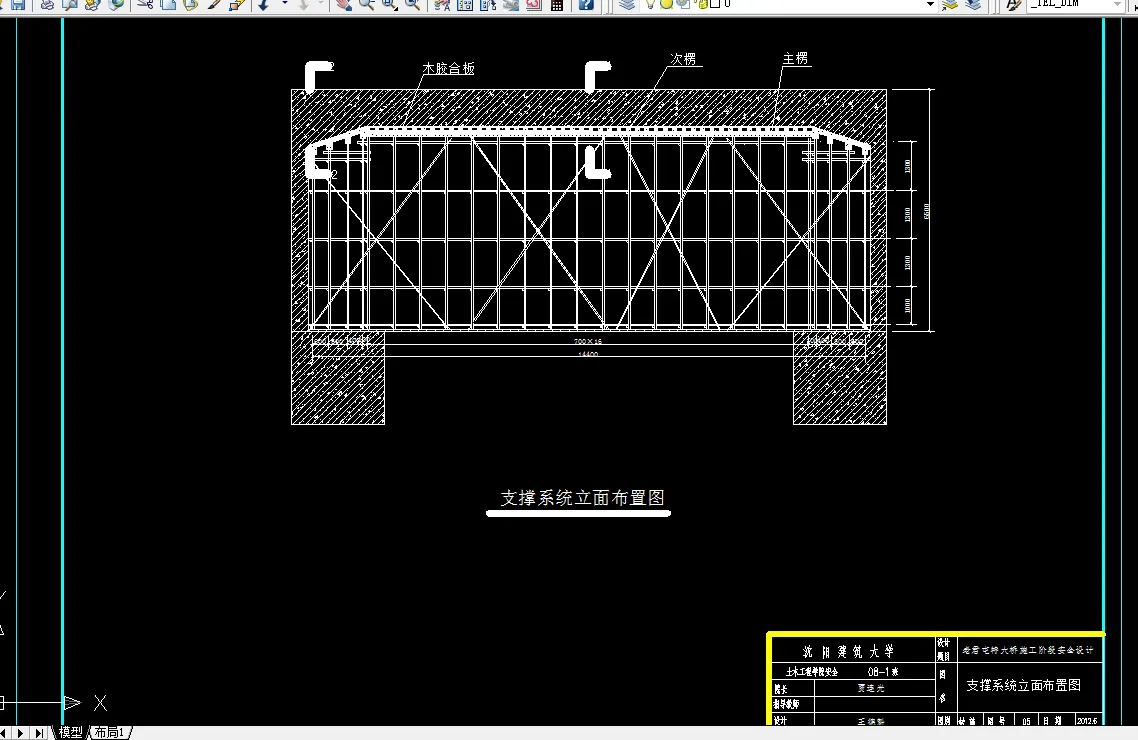Viewport: 1138px width, 740px height.
Task: Click the 主楞 annotation label
Action: click(x=795, y=58)
